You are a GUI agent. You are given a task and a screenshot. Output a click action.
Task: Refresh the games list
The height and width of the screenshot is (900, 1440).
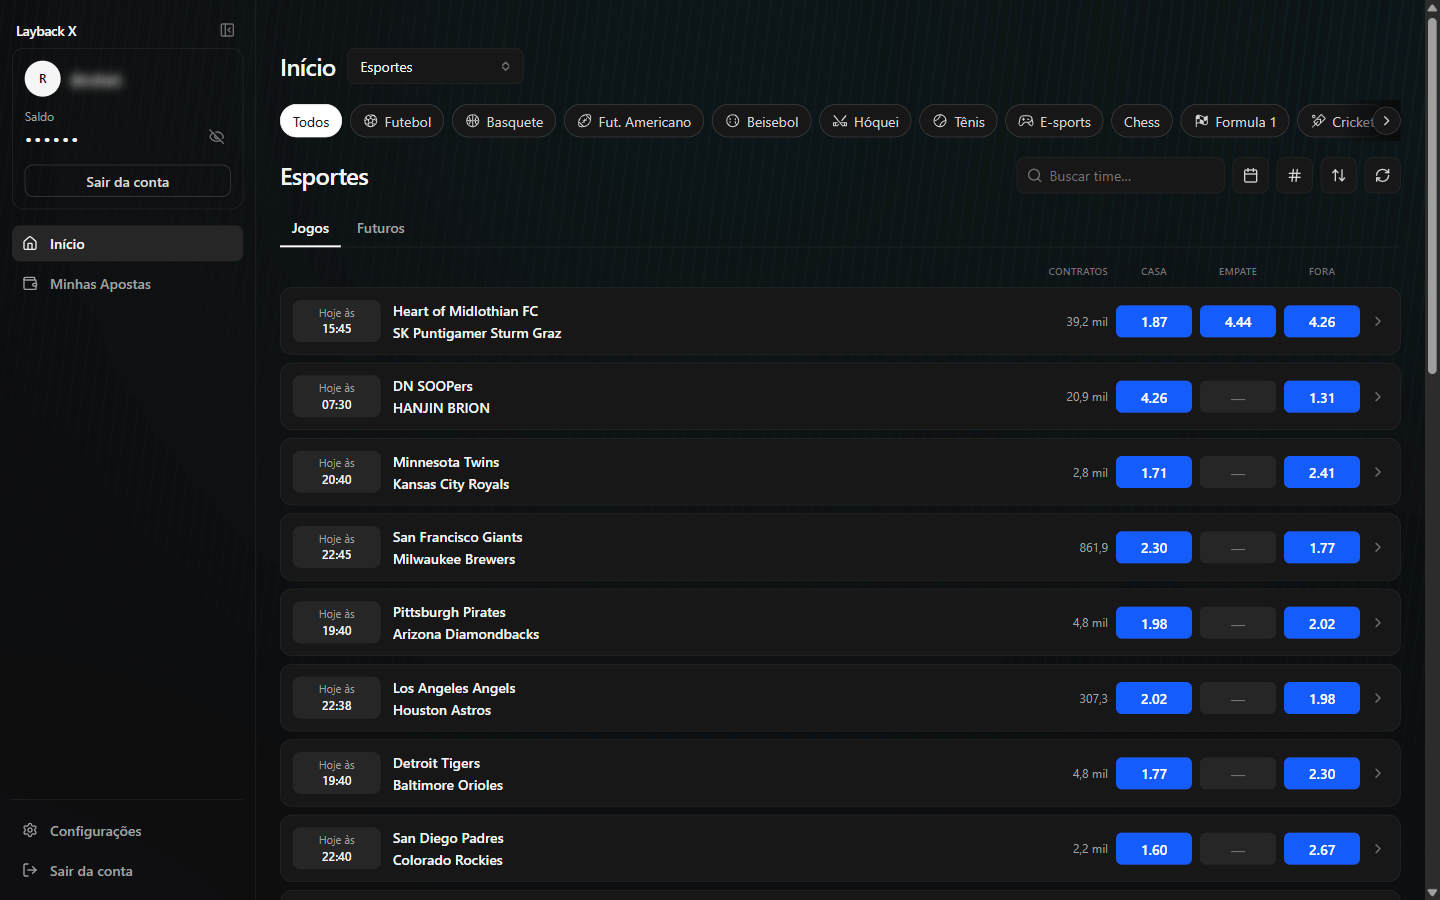click(x=1382, y=175)
